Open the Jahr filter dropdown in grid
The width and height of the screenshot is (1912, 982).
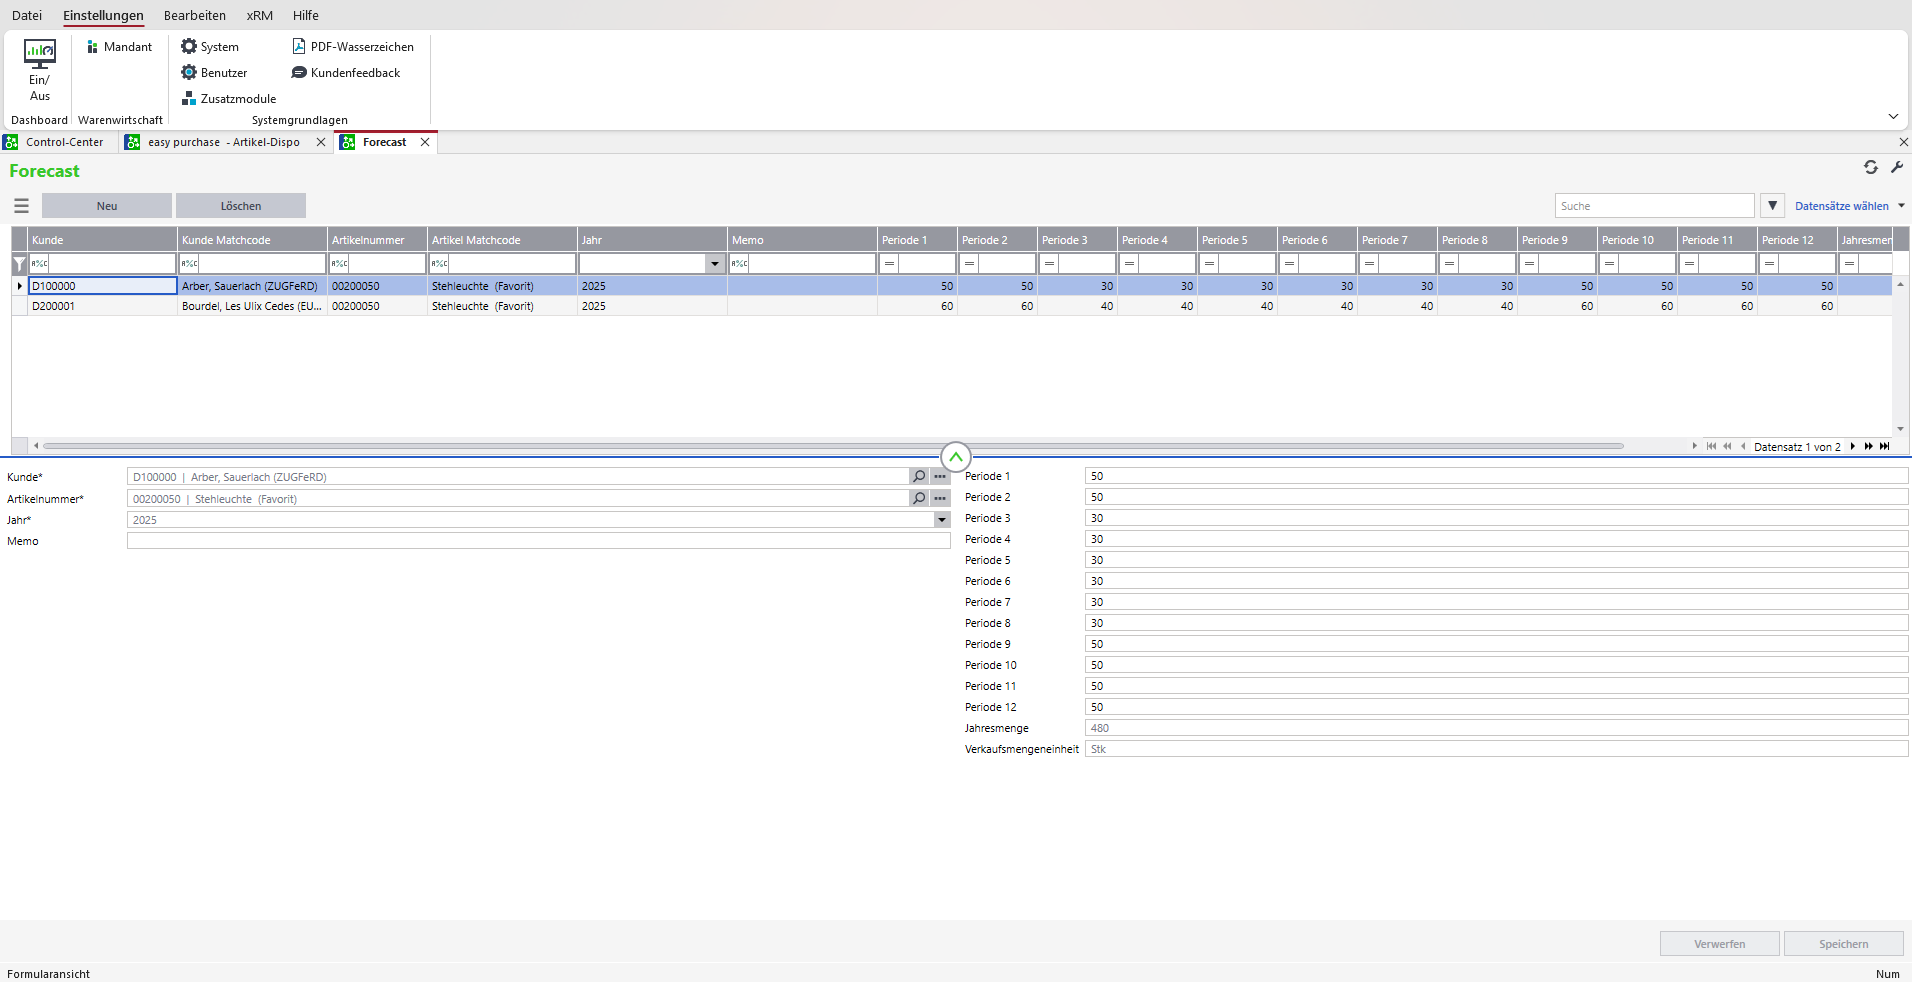(715, 264)
